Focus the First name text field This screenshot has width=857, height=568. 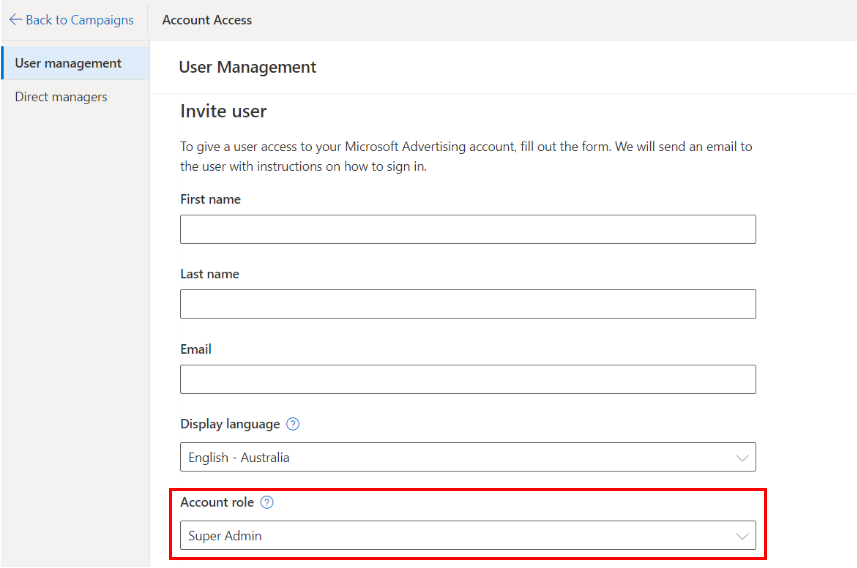pos(467,229)
